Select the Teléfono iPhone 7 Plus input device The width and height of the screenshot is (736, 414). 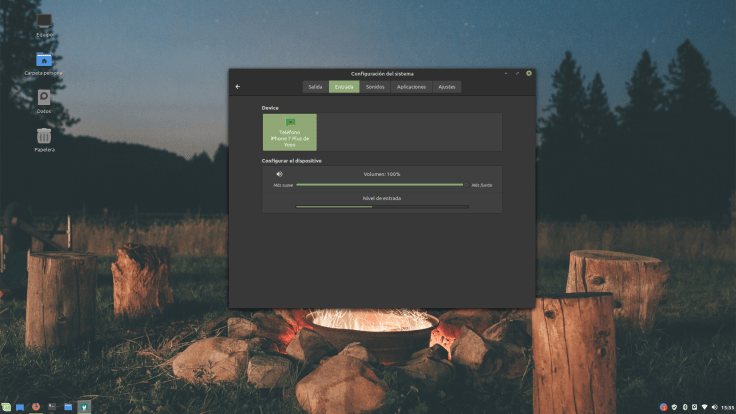pyautogui.click(x=290, y=132)
